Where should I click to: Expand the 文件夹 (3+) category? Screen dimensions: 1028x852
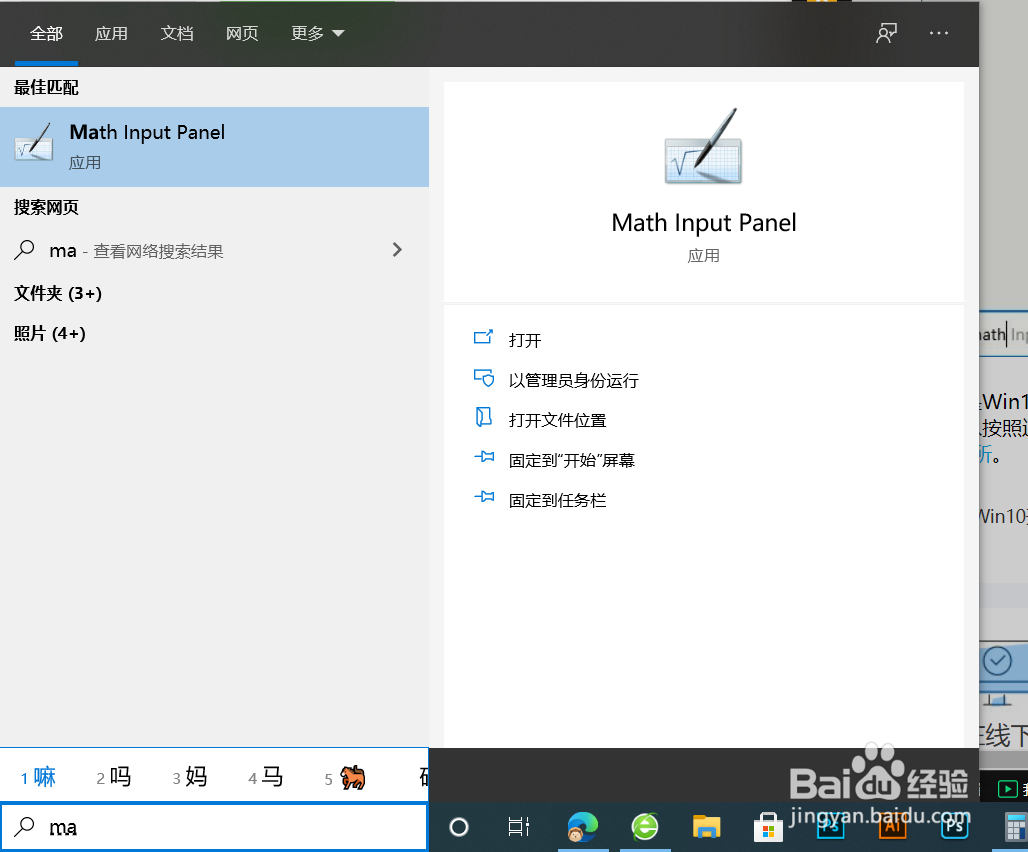pos(58,293)
